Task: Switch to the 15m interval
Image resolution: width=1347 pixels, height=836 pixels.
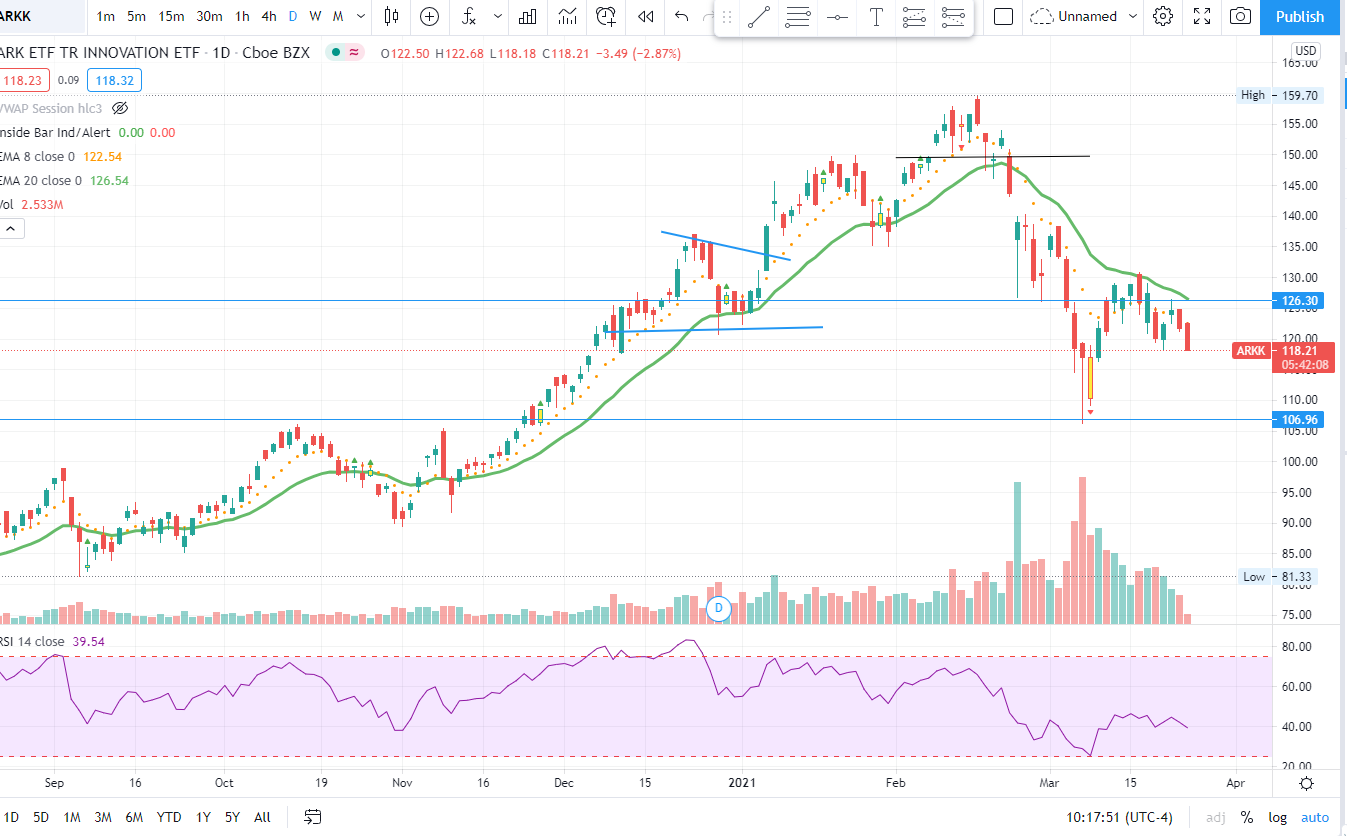Action: click(172, 16)
